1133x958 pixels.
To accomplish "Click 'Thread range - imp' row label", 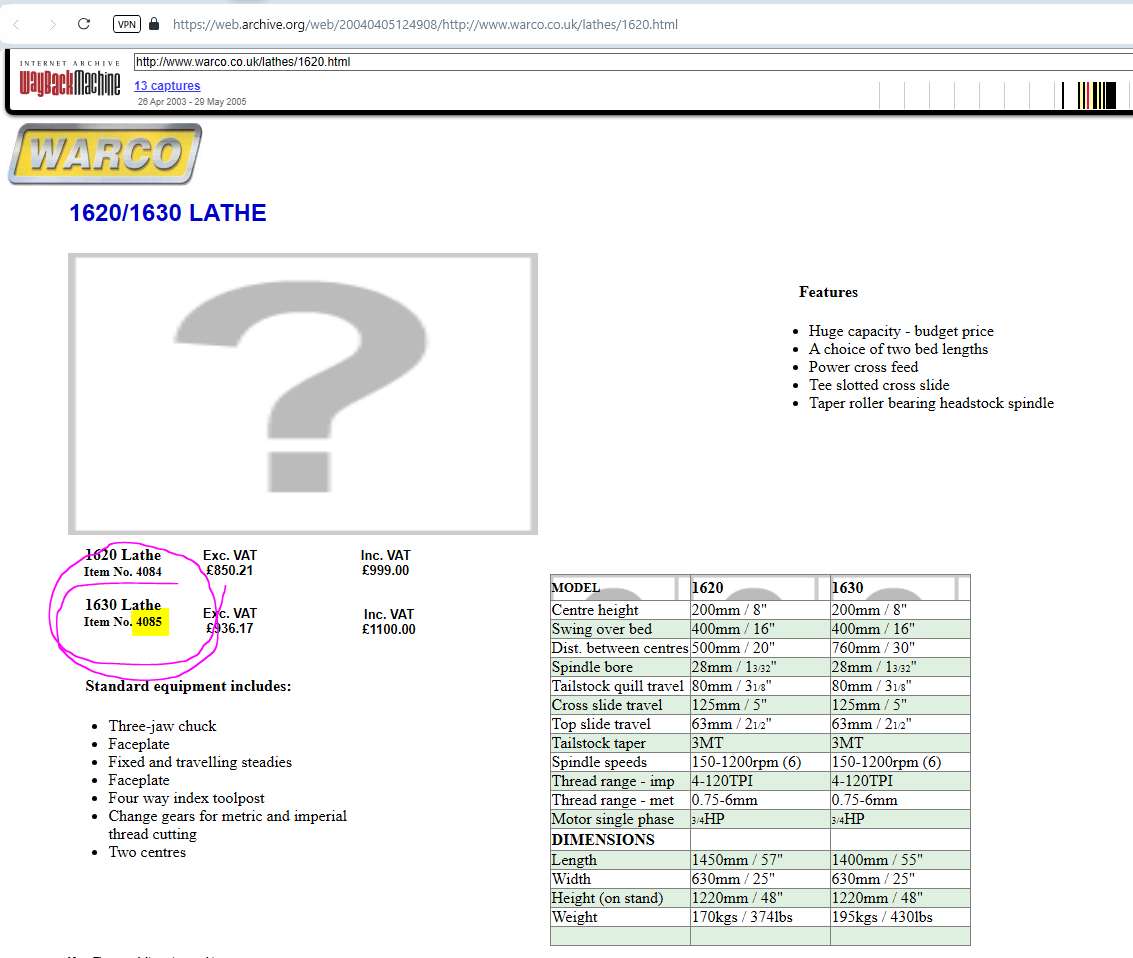I will click(x=613, y=781).
